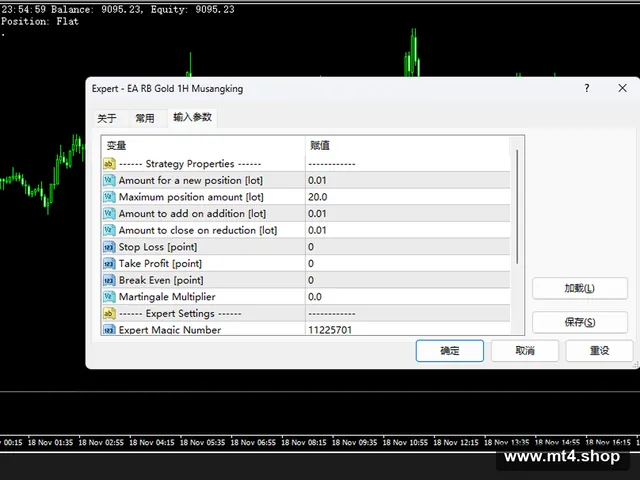Click the 'Expert Magic Number' label
The width and height of the screenshot is (640, 480).
[170, 329]
